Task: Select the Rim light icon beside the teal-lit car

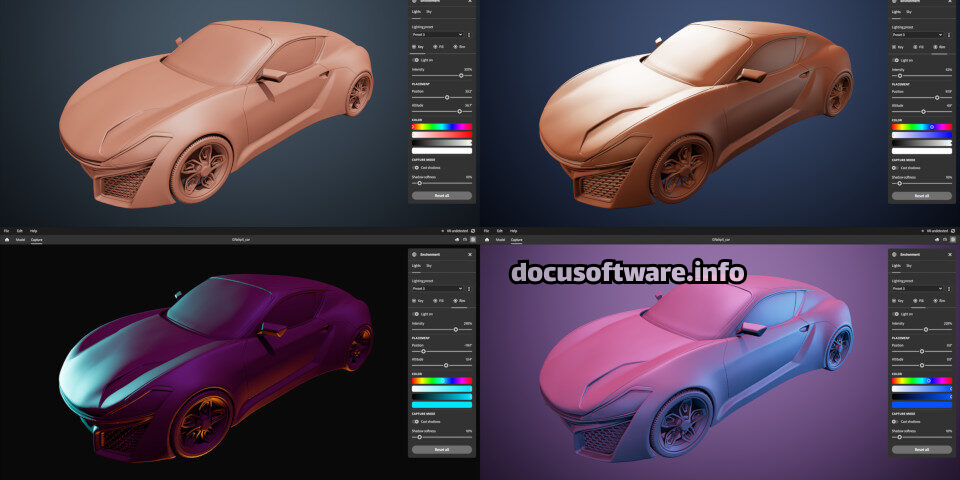Action: 456,300
